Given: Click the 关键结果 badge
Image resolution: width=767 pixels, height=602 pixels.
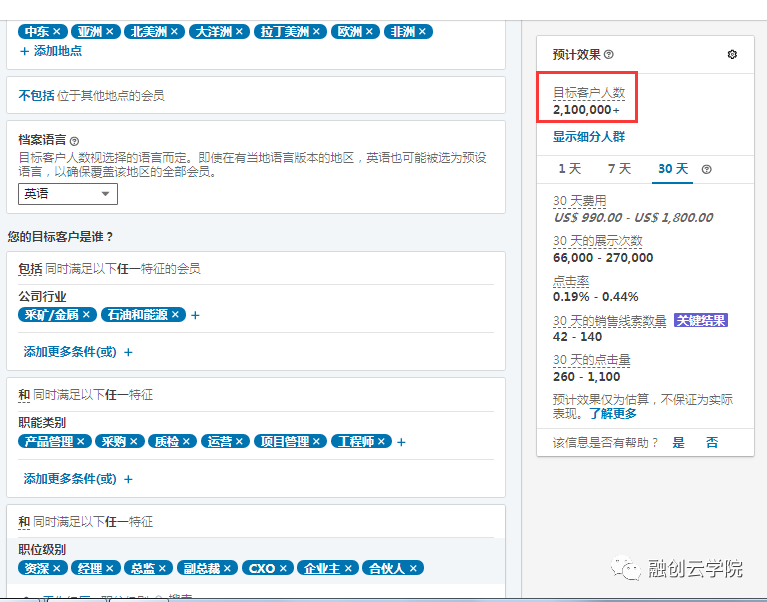Looking at the screenshot, I should tap(701, 320).
